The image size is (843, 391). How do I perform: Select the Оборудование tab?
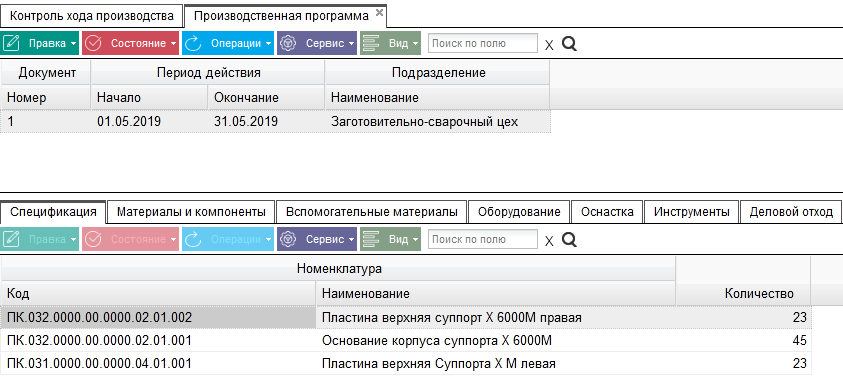[519, 212]
